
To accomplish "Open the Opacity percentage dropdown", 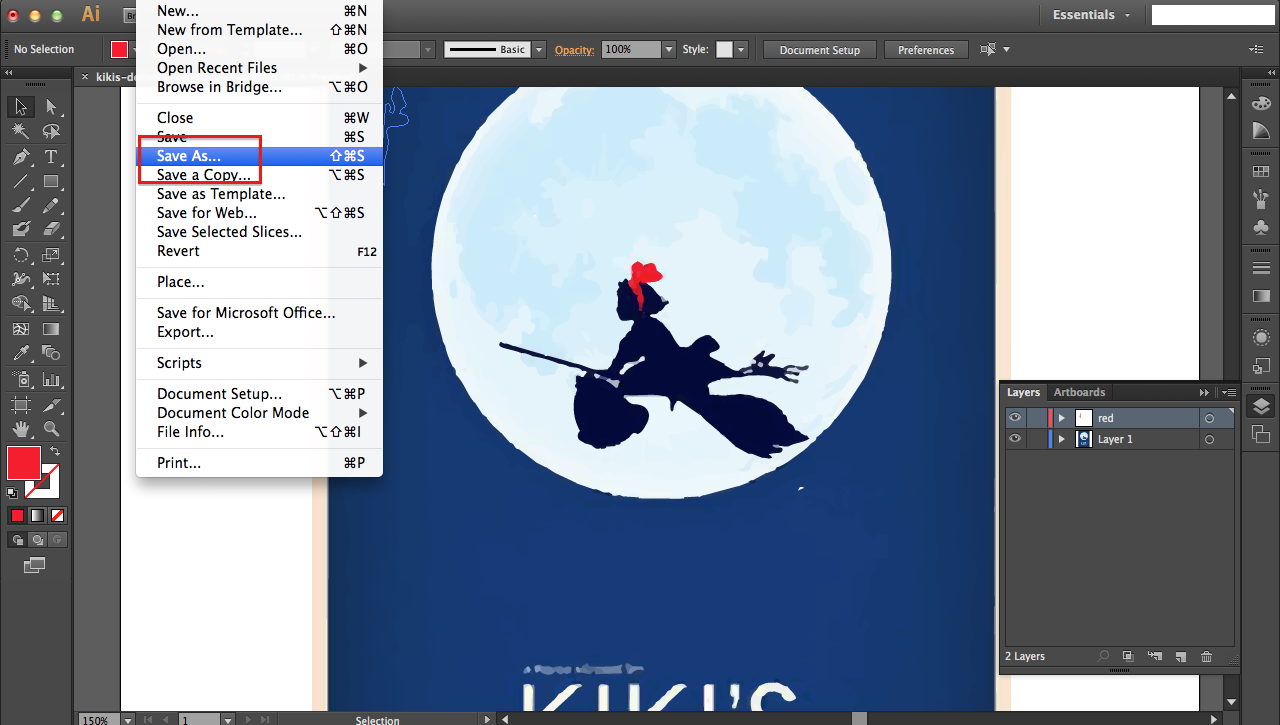I will (x=668, y=49).
